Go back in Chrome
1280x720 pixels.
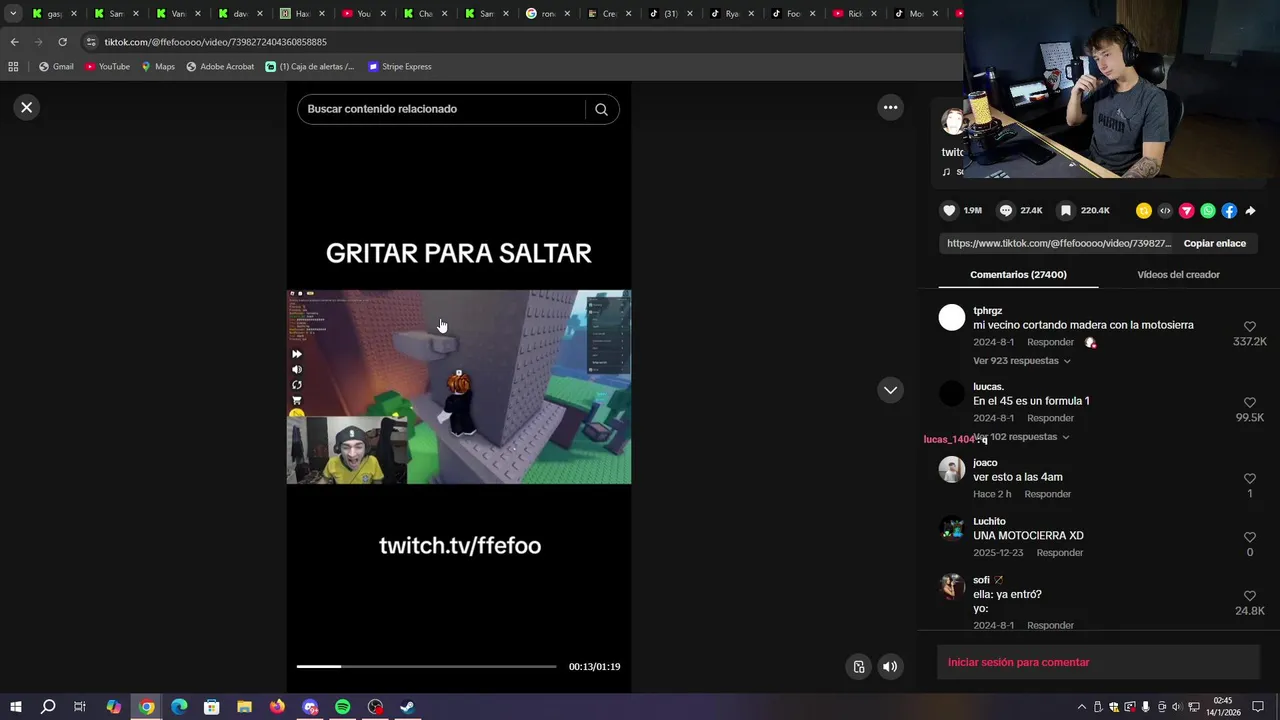click(14, 42)
